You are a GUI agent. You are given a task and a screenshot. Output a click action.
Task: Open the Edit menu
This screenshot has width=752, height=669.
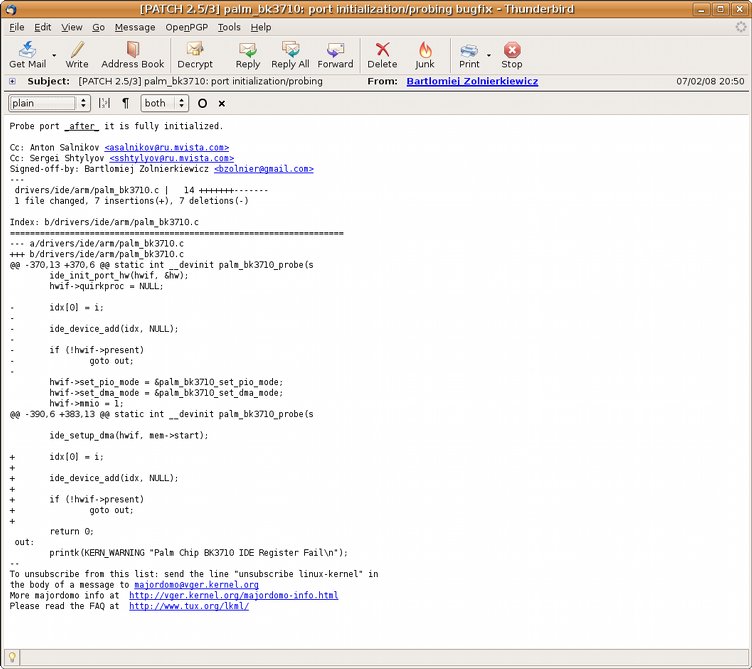43,27
